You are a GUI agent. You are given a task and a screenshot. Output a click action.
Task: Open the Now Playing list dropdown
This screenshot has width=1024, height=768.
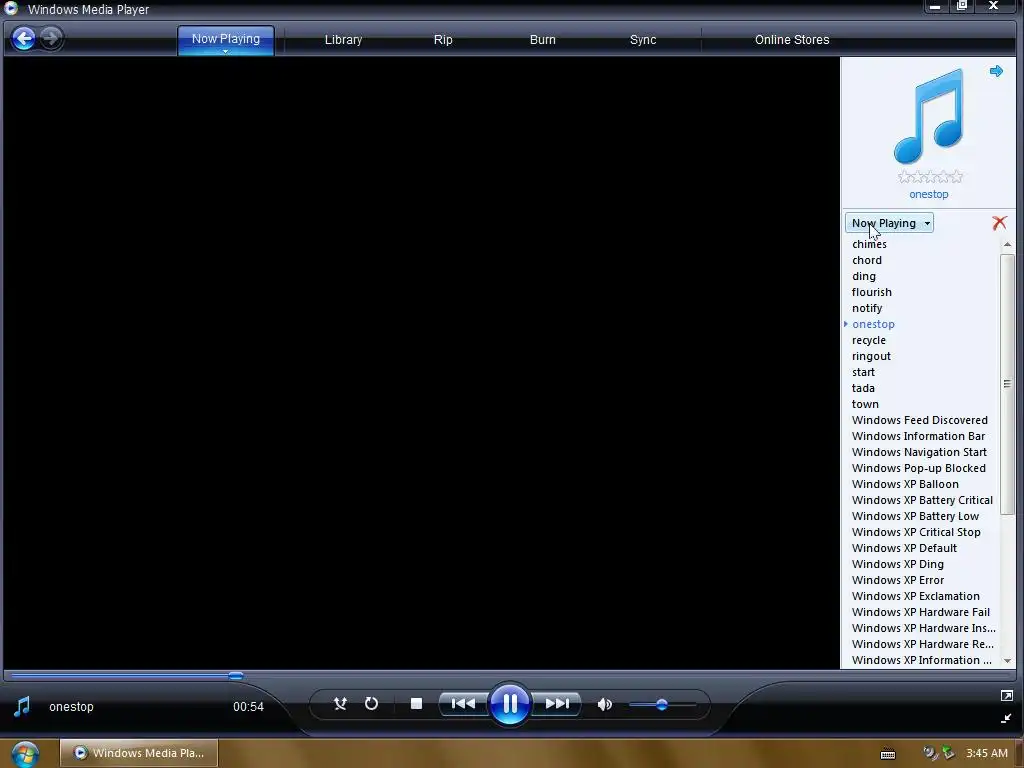coord(889,223)
